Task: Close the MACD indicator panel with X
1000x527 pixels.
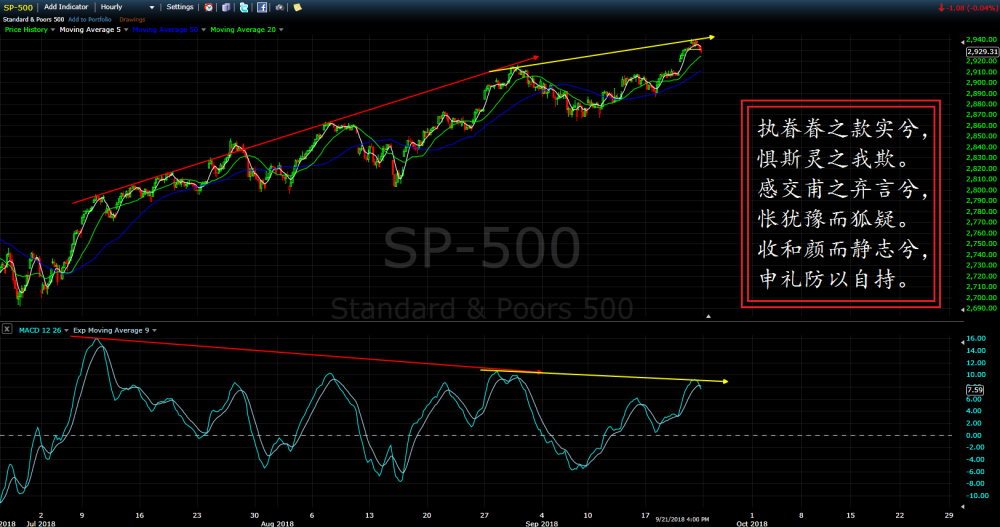Action: [6, 329]
